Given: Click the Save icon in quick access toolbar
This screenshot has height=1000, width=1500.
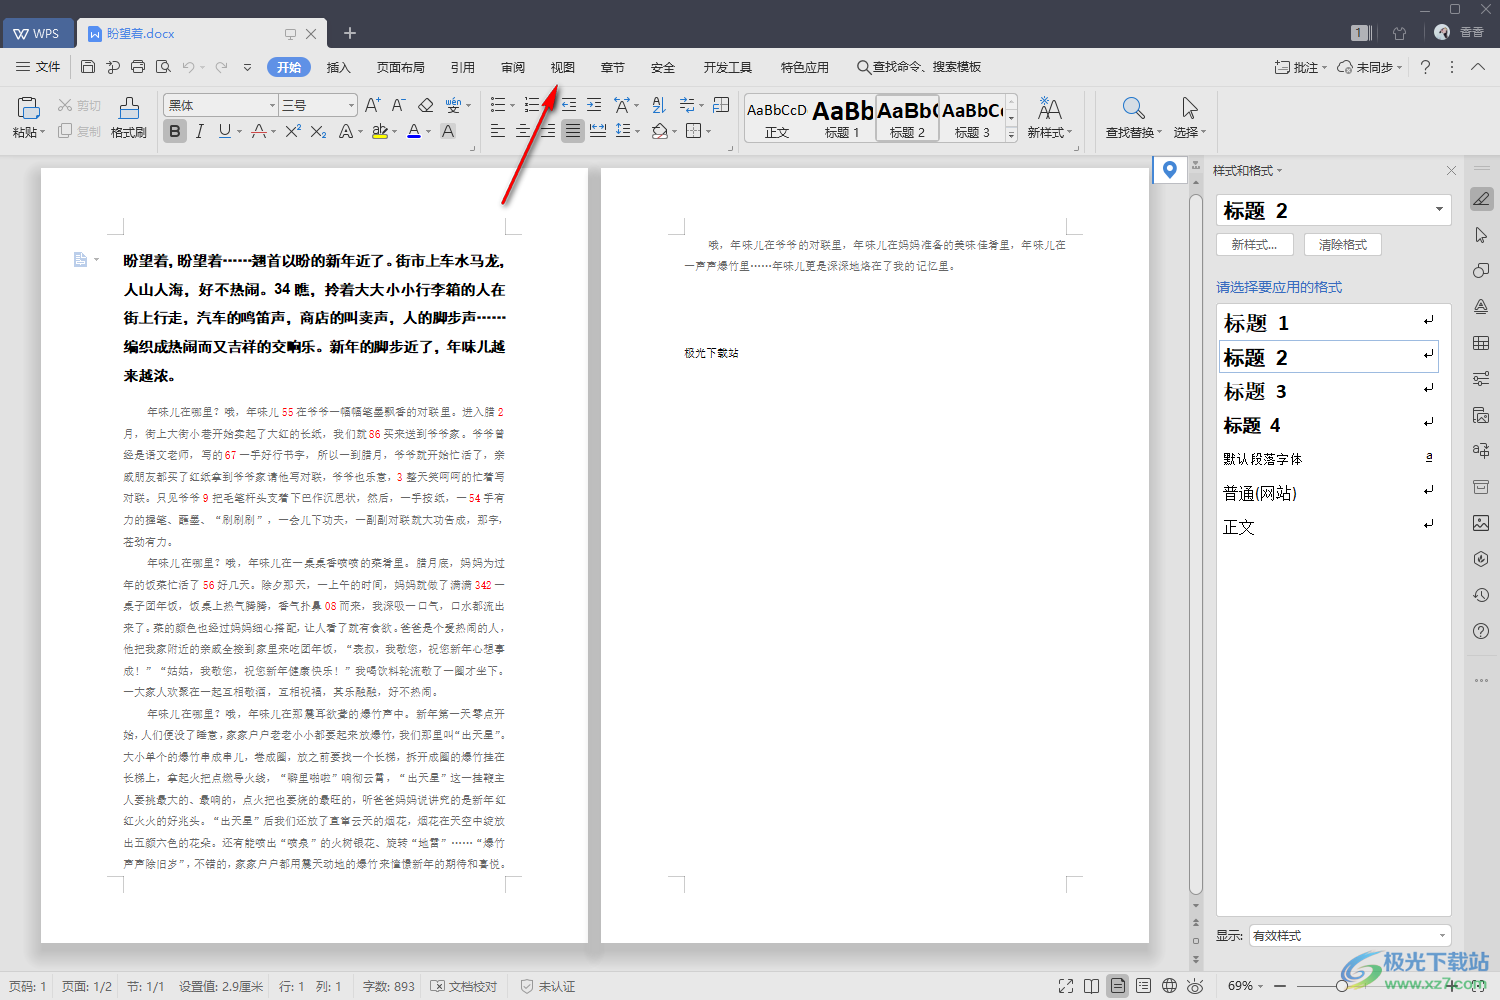Looking at the screenshot, I should [x=88, y=67].
